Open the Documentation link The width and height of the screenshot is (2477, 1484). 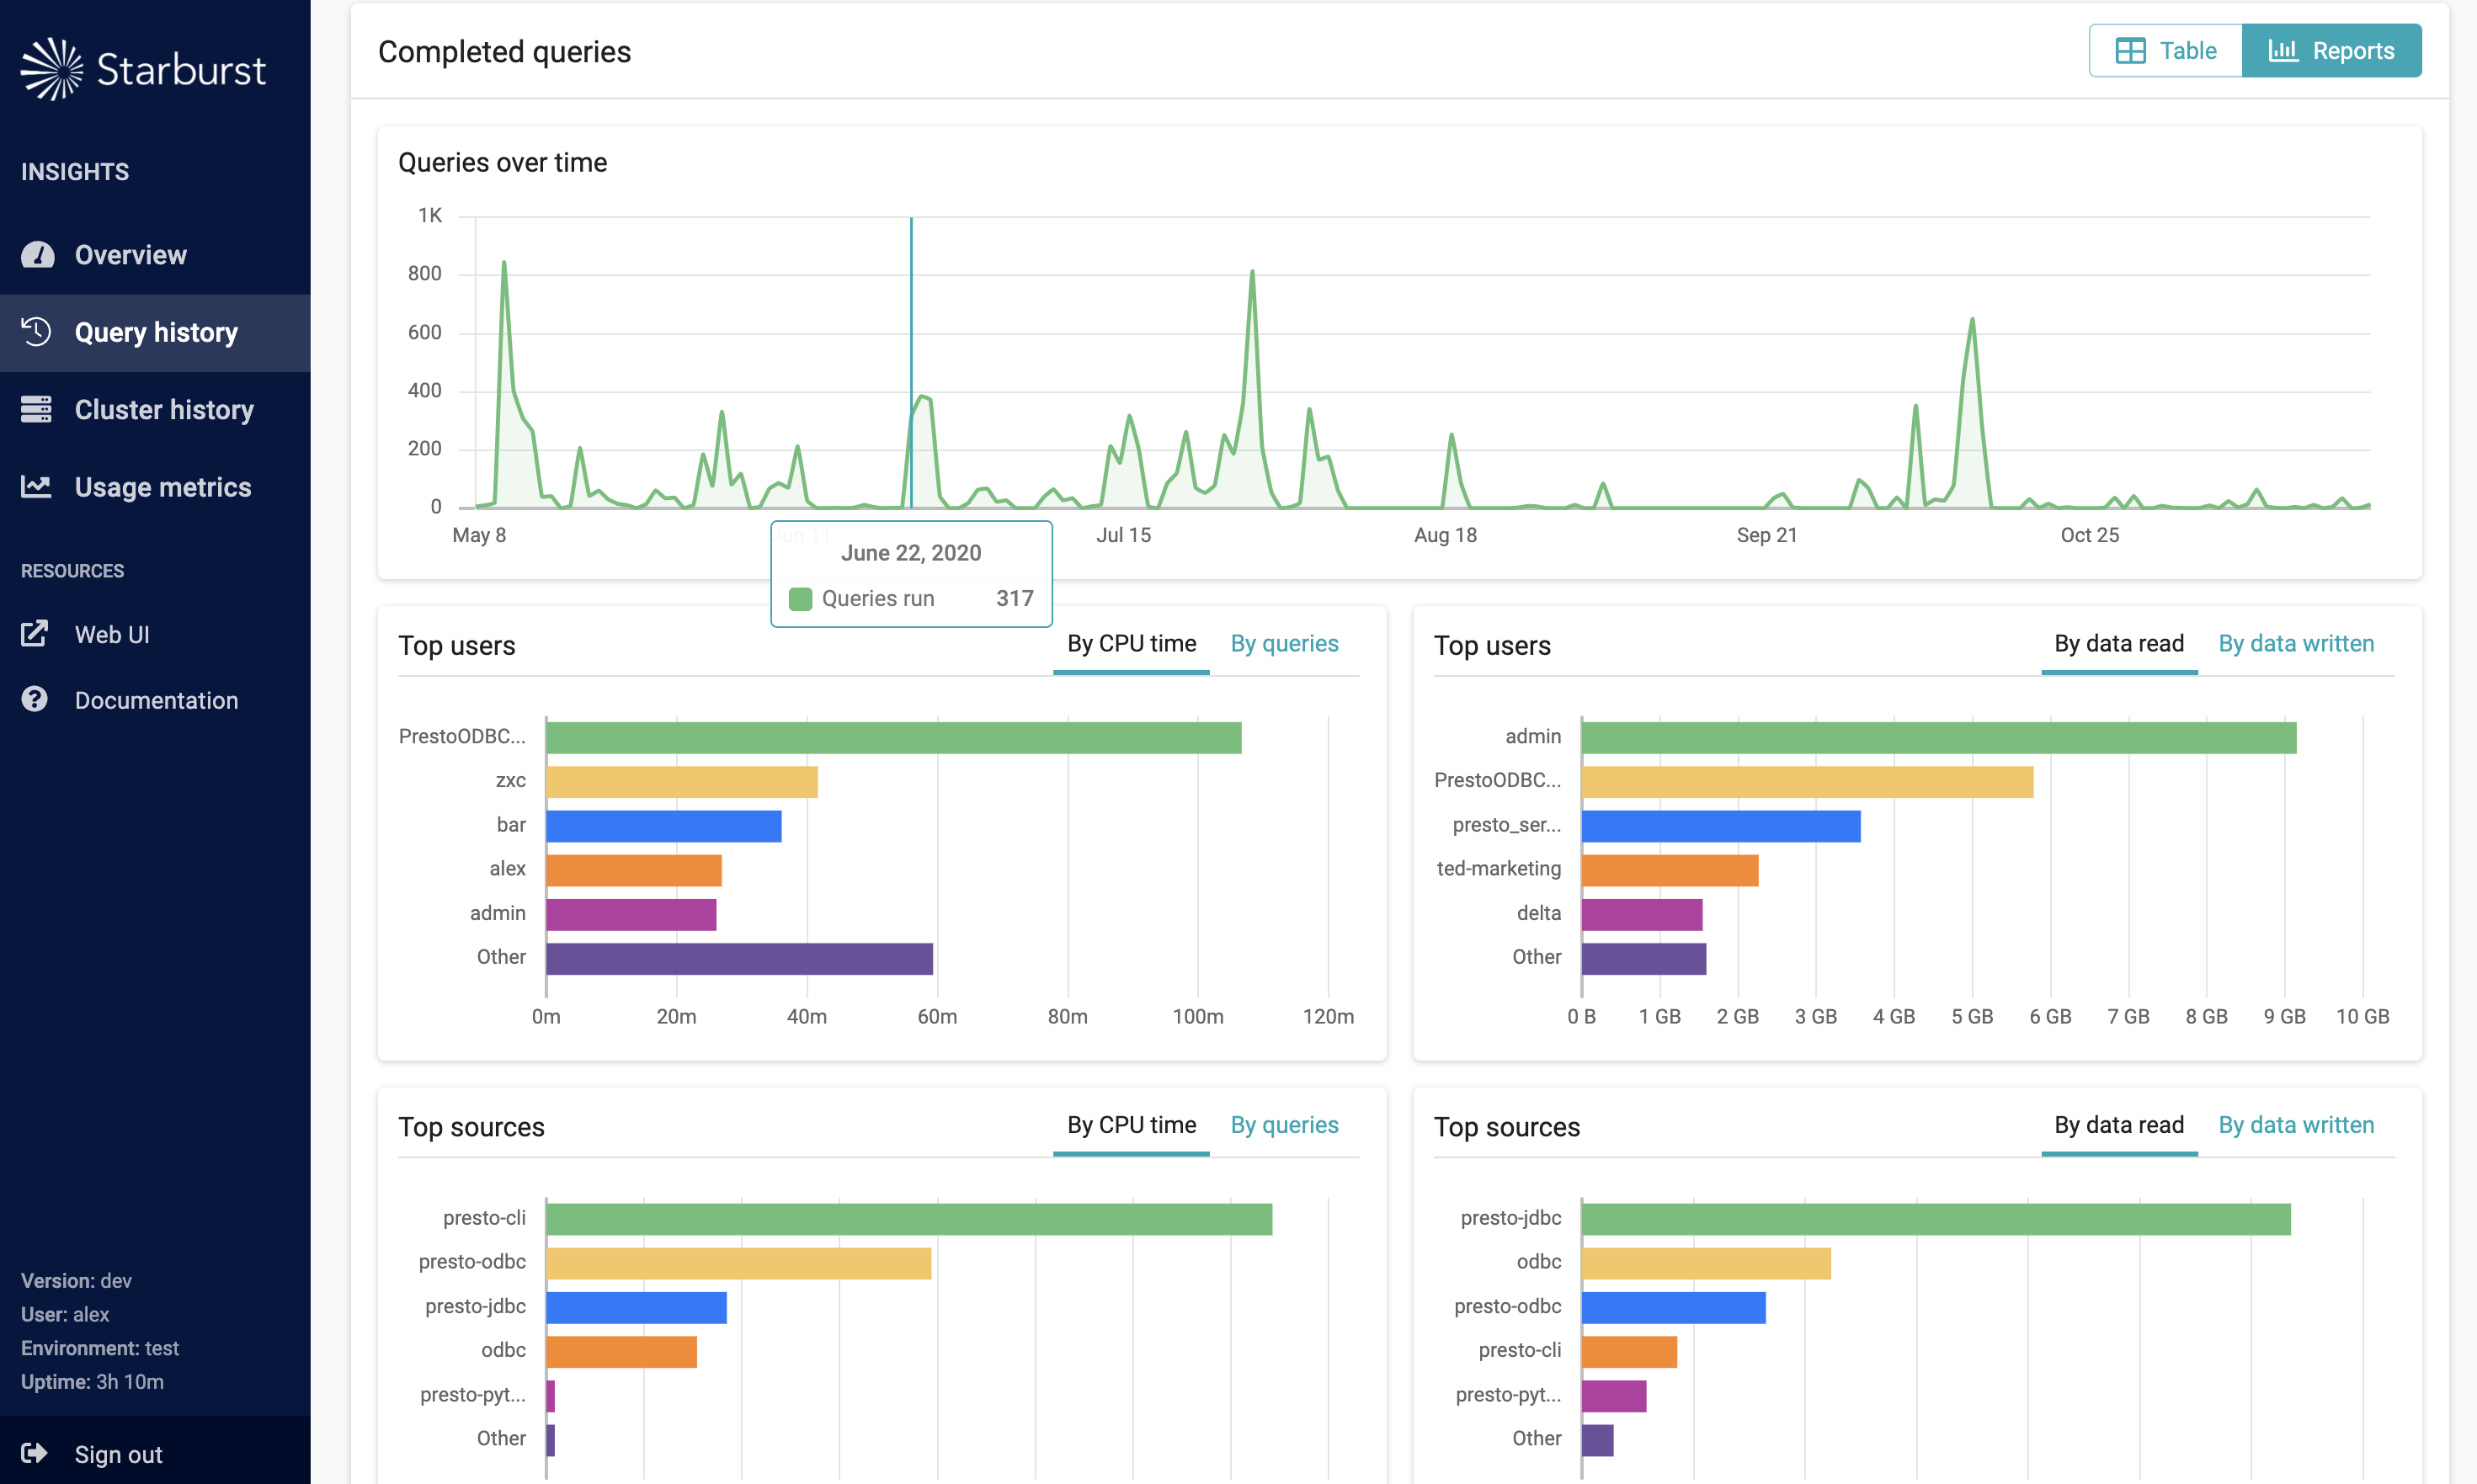tap(156, 700)
